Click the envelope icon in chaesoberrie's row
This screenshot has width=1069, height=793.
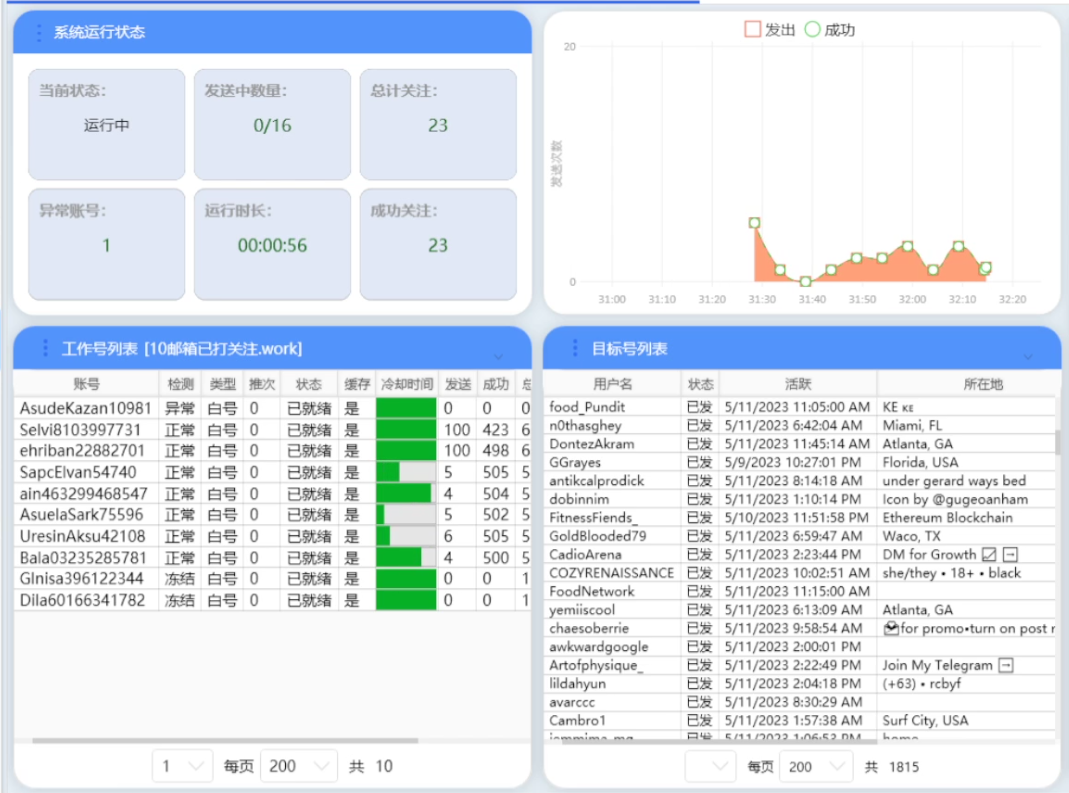(891, 628)
